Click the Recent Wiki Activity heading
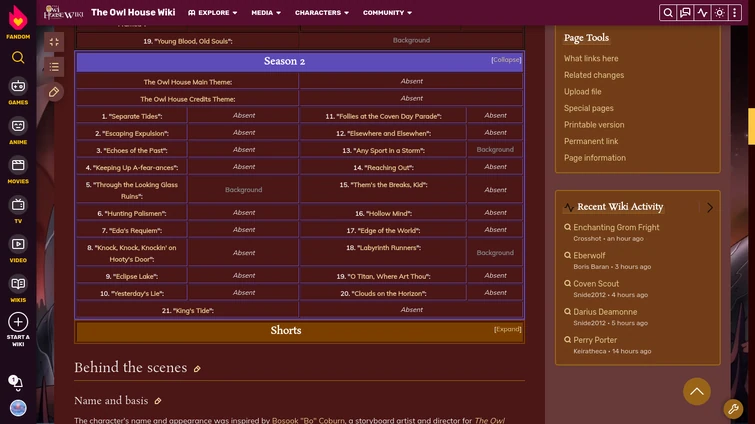 (x=620, y=207)
